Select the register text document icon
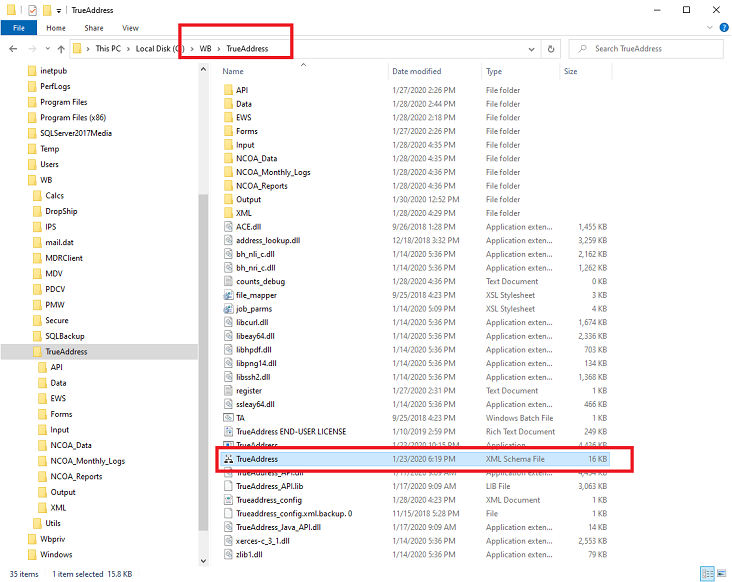 tap(228, 391)
